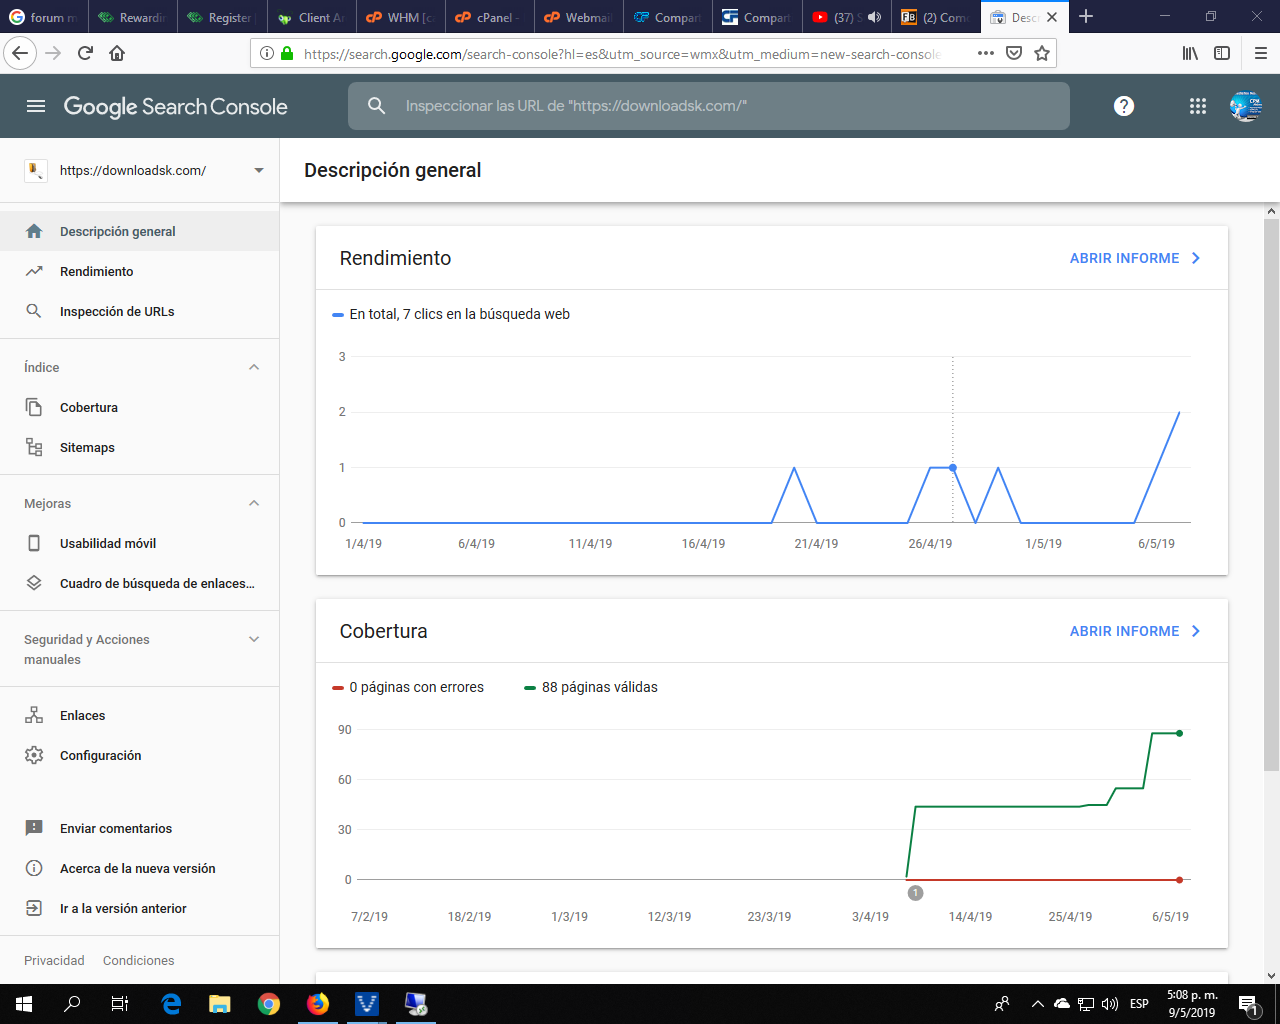The width and height of the screenshot is (1280, 1024).
Task: Collapse the Mejoras section
Action: (254, 503)
